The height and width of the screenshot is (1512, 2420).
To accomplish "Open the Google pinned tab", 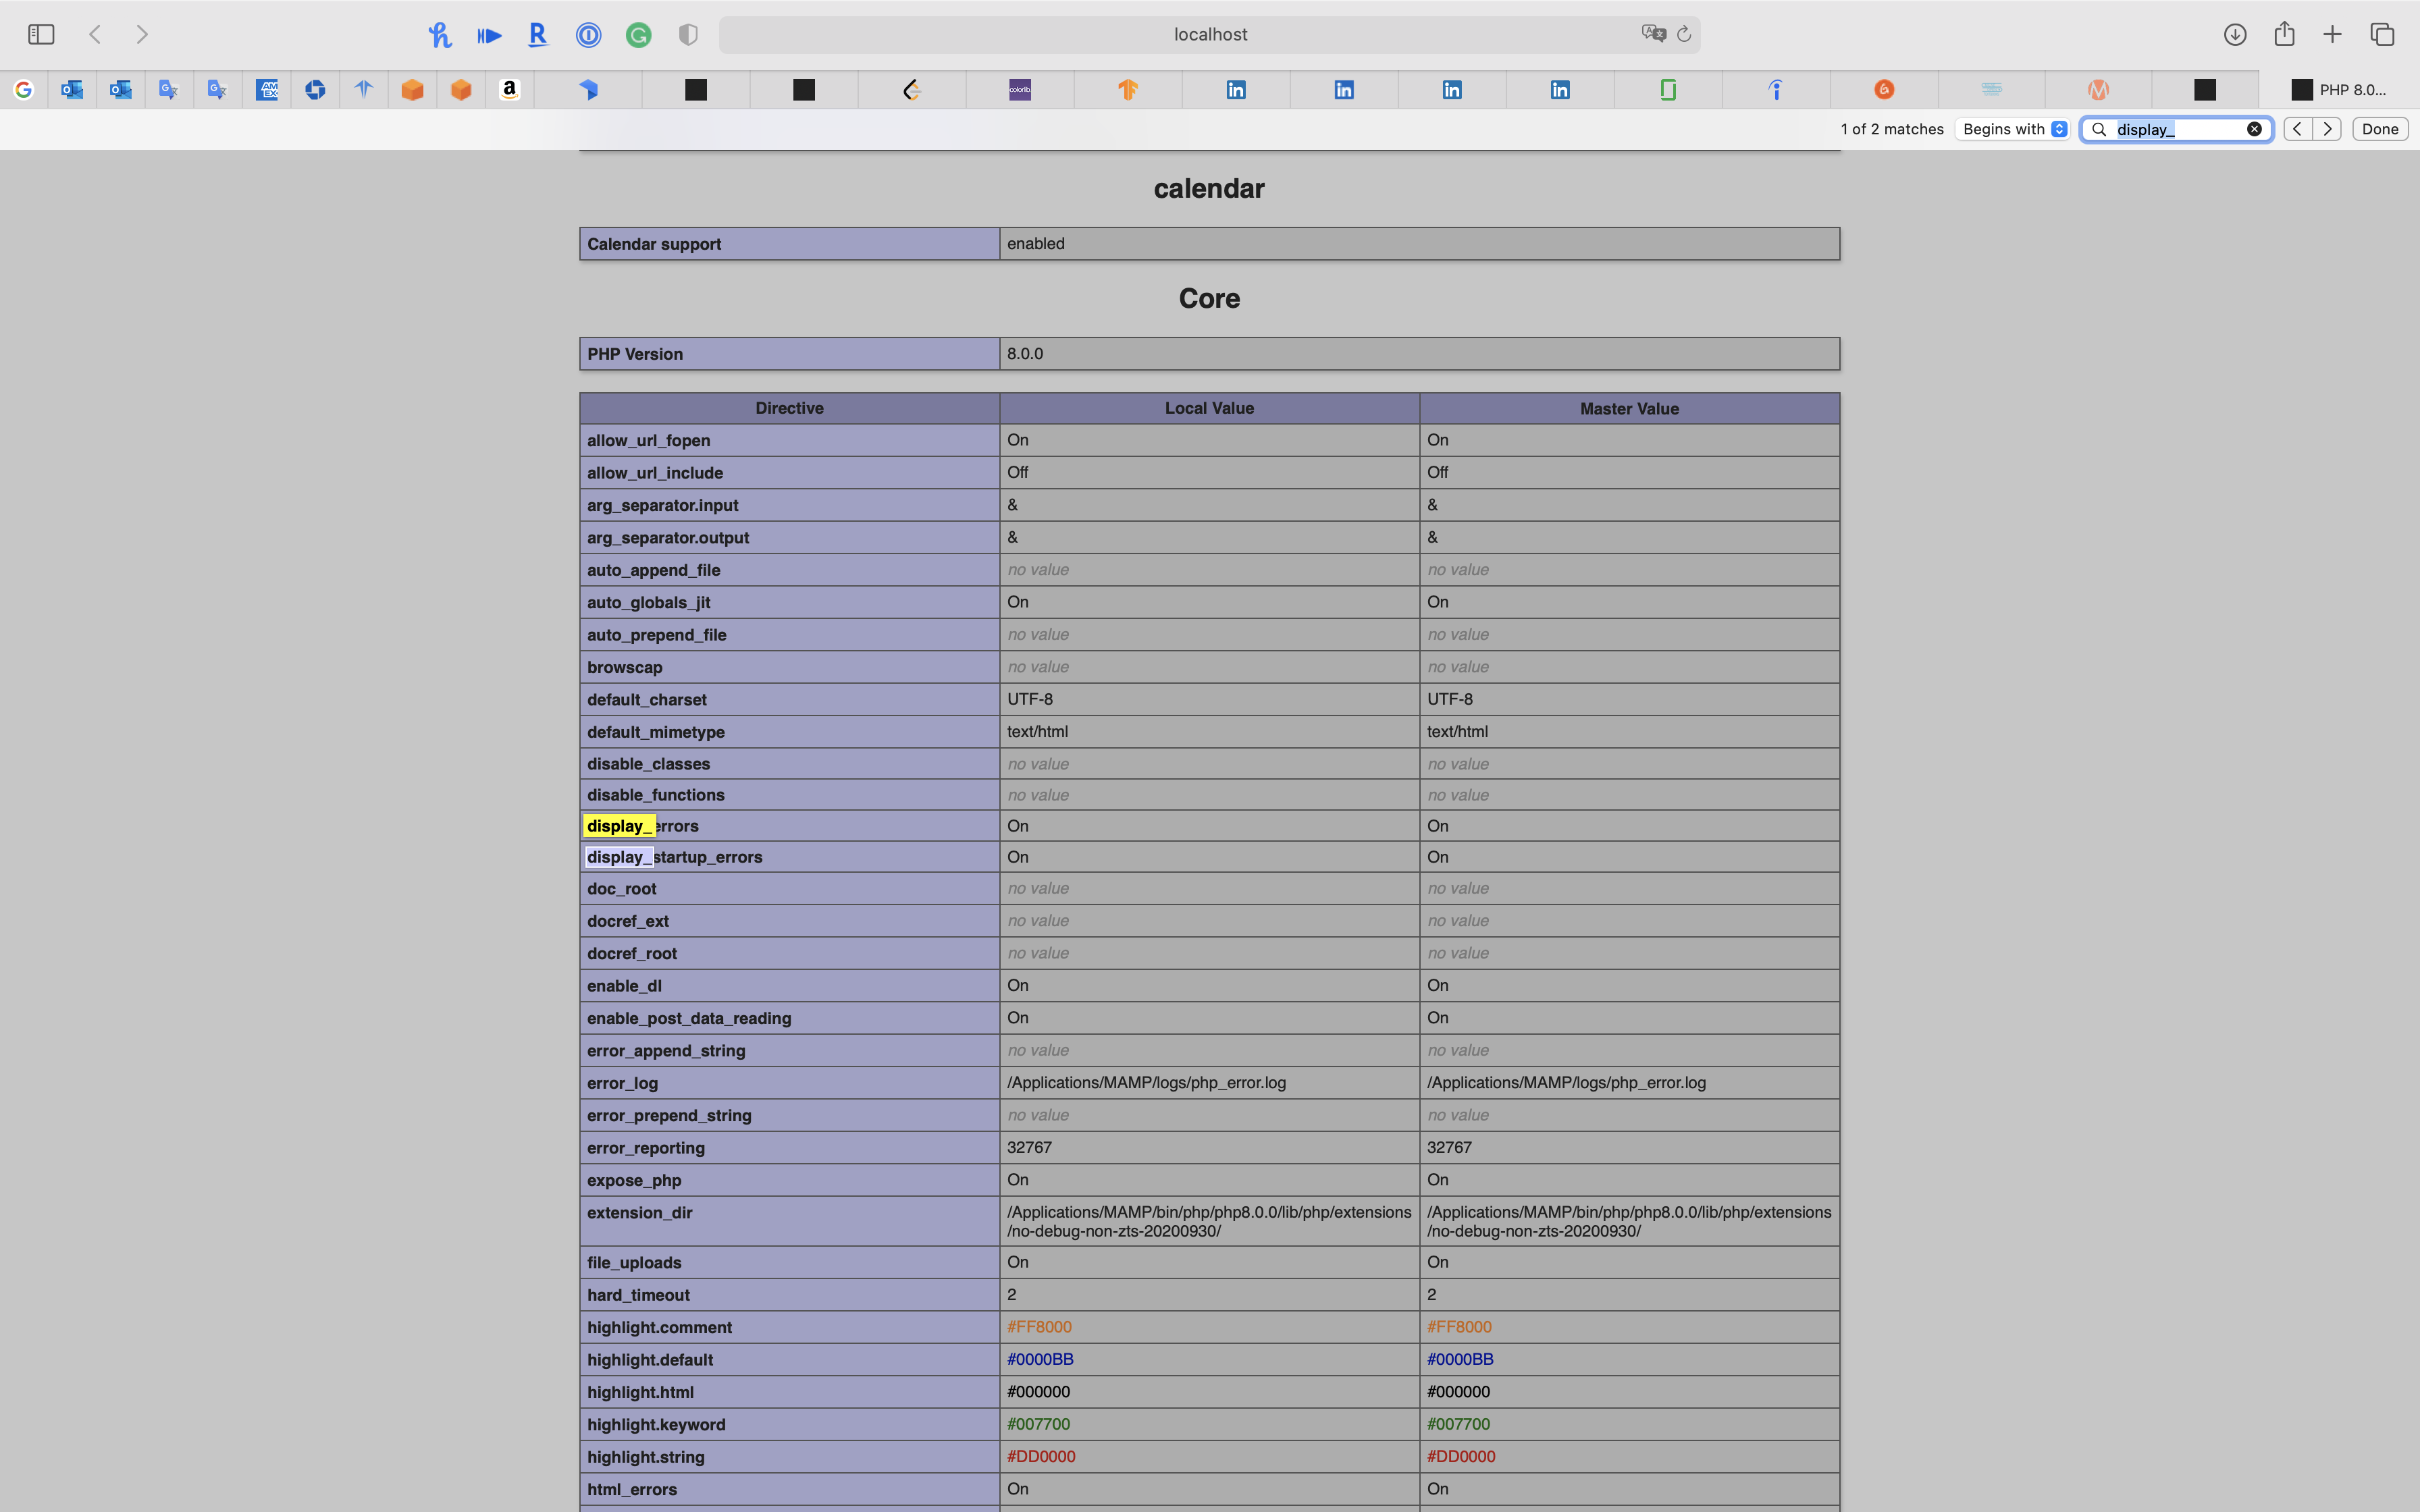I will pyautogui.click(x=23, y=90).
